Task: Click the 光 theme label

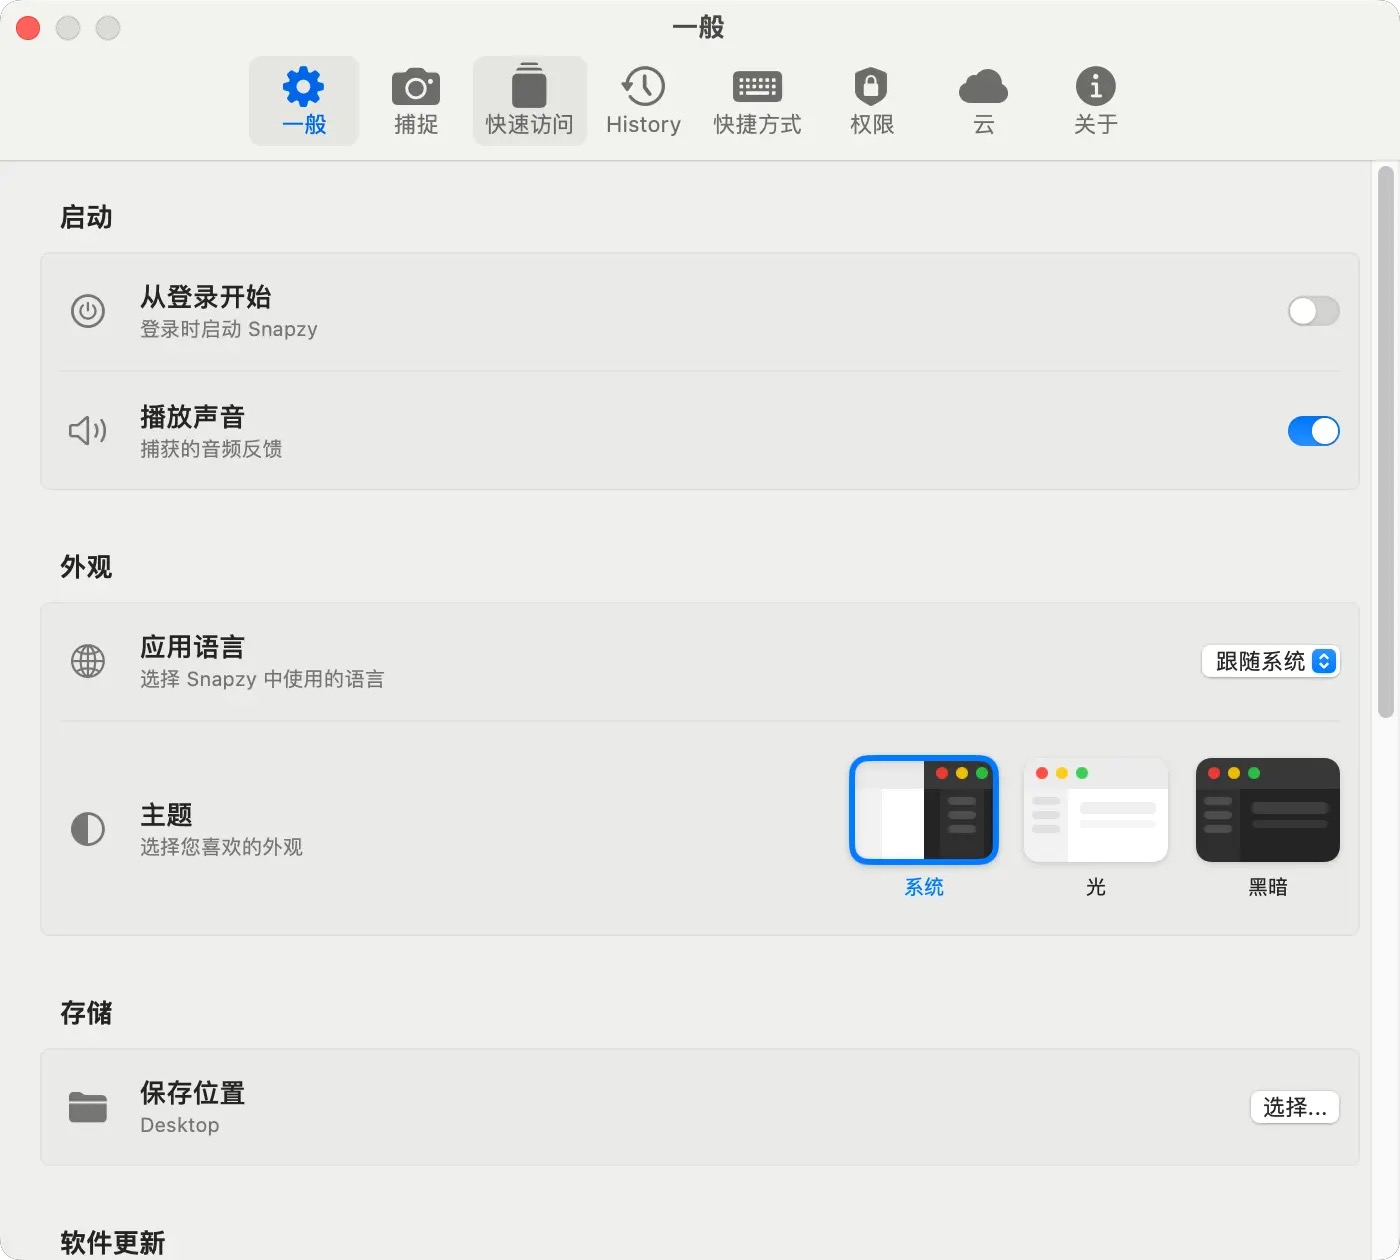Action: (1096, 887)
